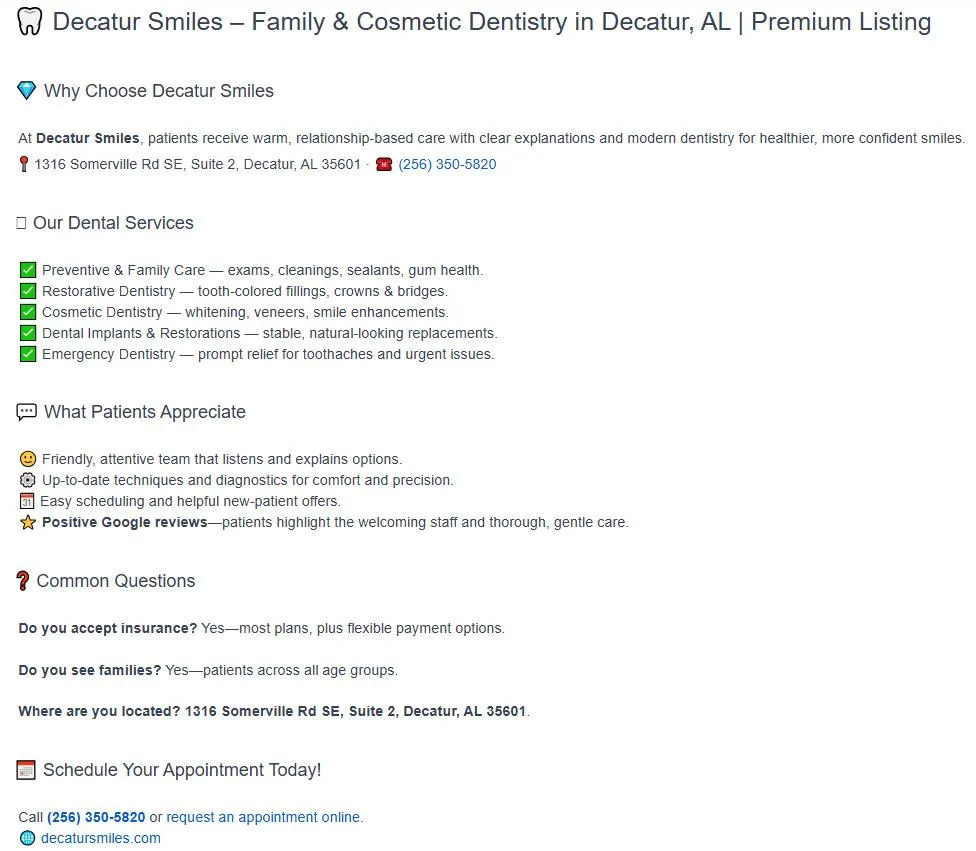Screen dimensions: 976x851
Task: Click the red question mark icon
Action: click(x=23, y=581)
